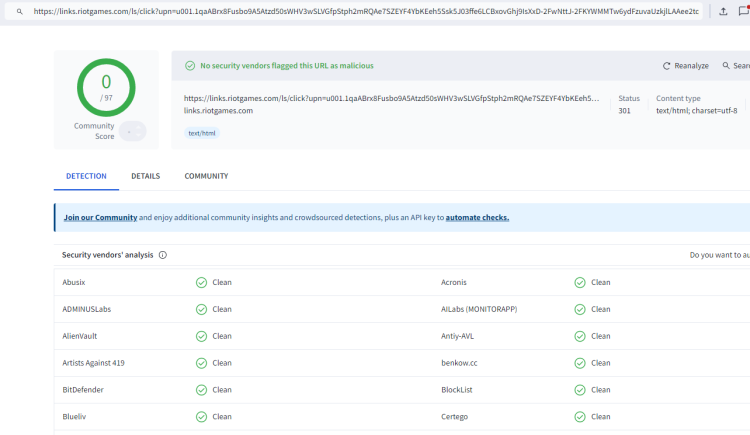750x435 pixels.
Task: Click the 0/97 detection score circle
Action: tap(106, 88)
